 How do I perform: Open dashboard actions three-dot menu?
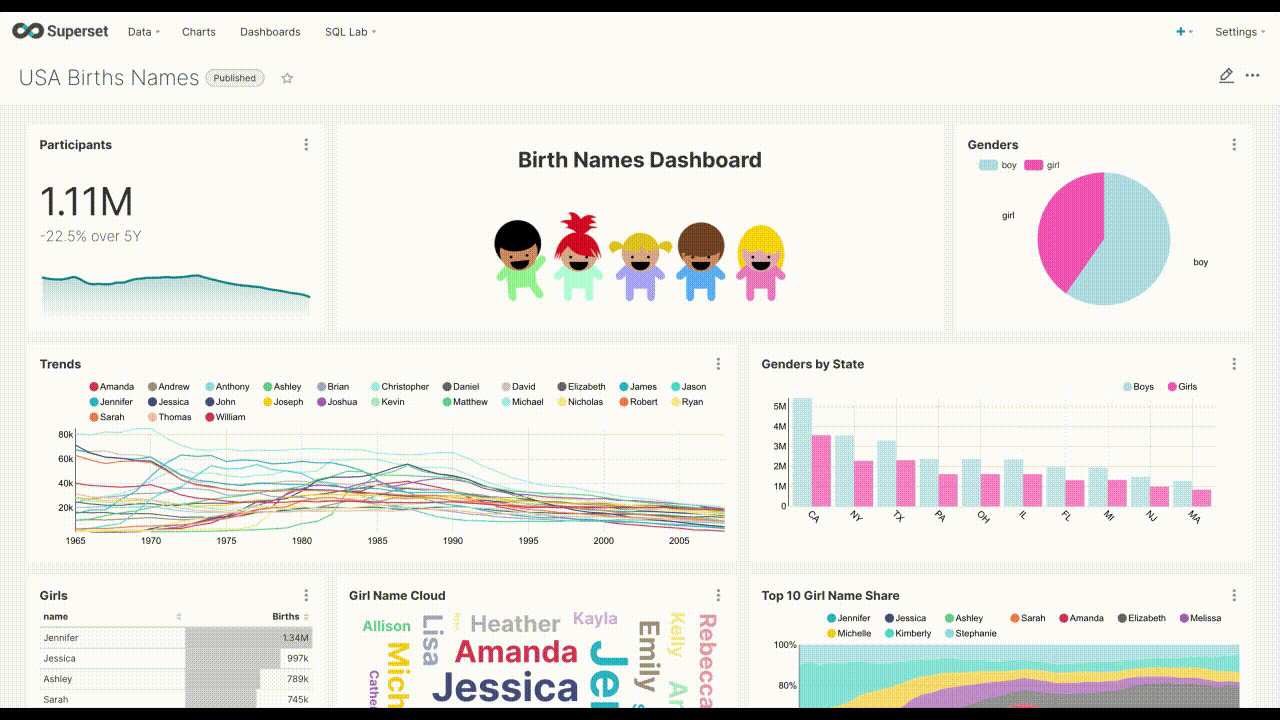[x=1252, y=76]
